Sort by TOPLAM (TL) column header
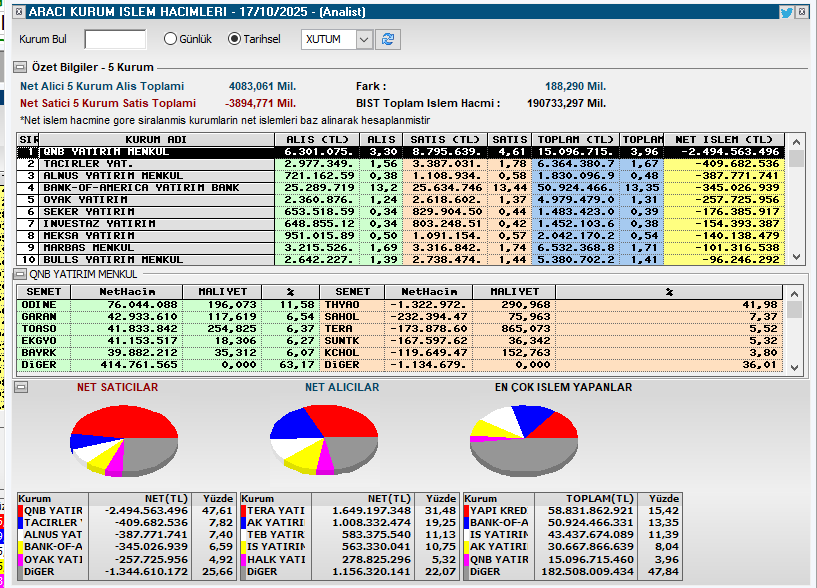817x588 pixels. tap(575, 139)
